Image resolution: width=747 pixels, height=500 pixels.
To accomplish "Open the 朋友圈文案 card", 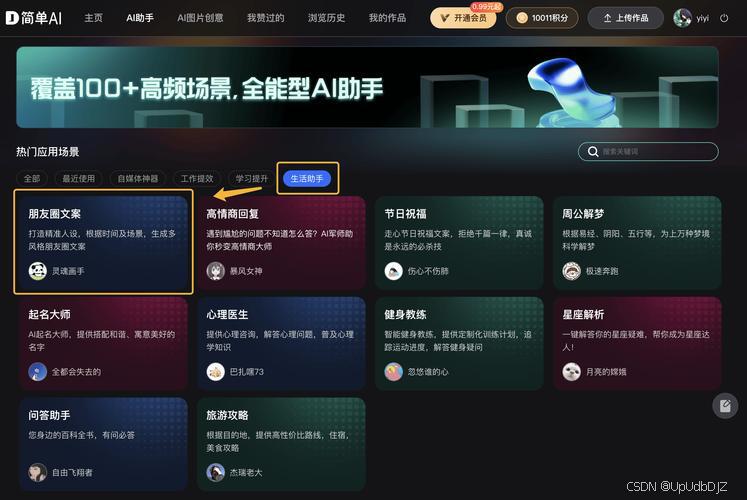I will point(103,242).
